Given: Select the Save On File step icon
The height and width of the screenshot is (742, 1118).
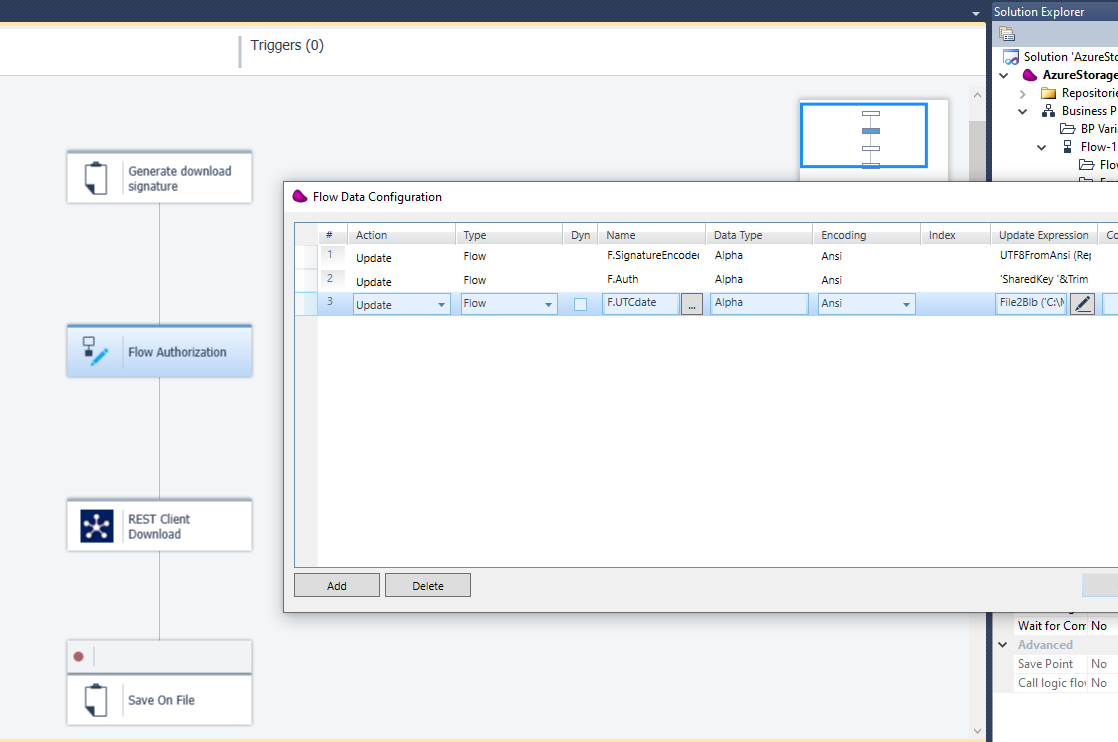Looking at the screenshot, I should tap(96, 700).
